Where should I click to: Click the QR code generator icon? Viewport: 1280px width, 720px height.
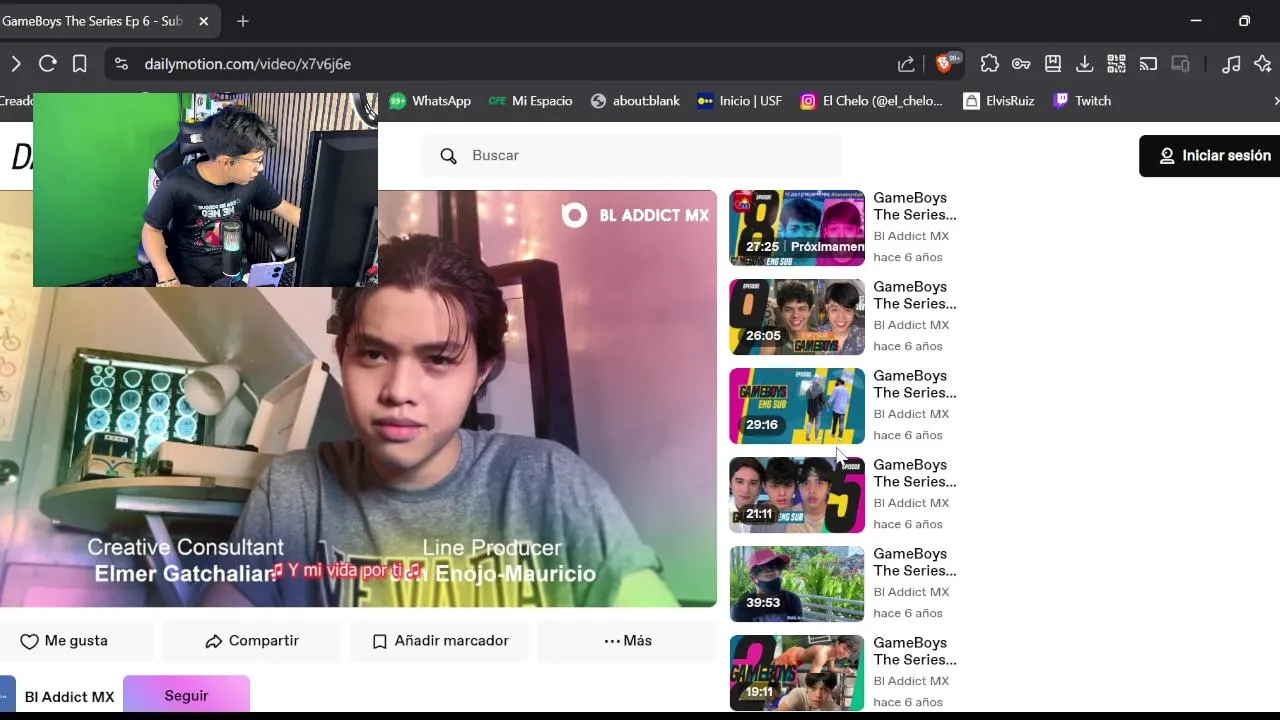(x=1116, y=64)
